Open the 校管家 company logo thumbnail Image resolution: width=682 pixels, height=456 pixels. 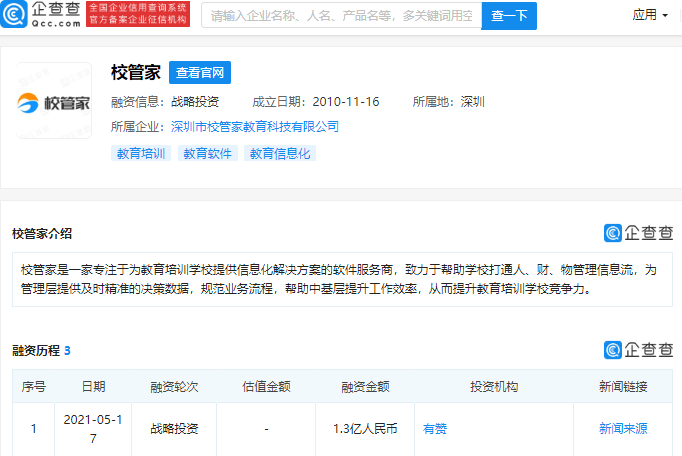pos(53,101)
